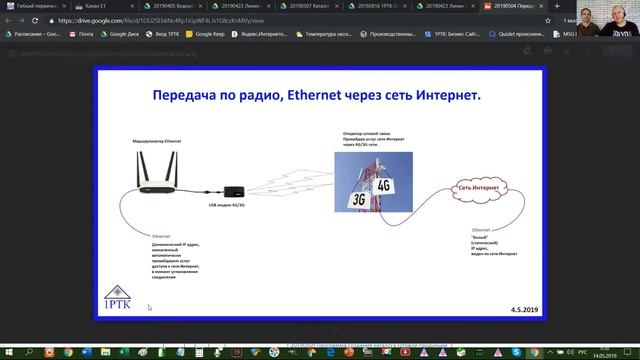Bookmark this page with the star icon
Viewport: 640px width, 360px height.
[x=548, y=20]
